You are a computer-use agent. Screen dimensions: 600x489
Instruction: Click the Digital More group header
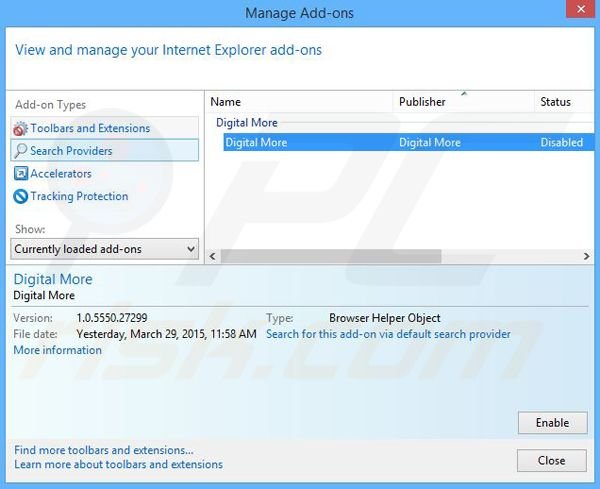point(247,122)
